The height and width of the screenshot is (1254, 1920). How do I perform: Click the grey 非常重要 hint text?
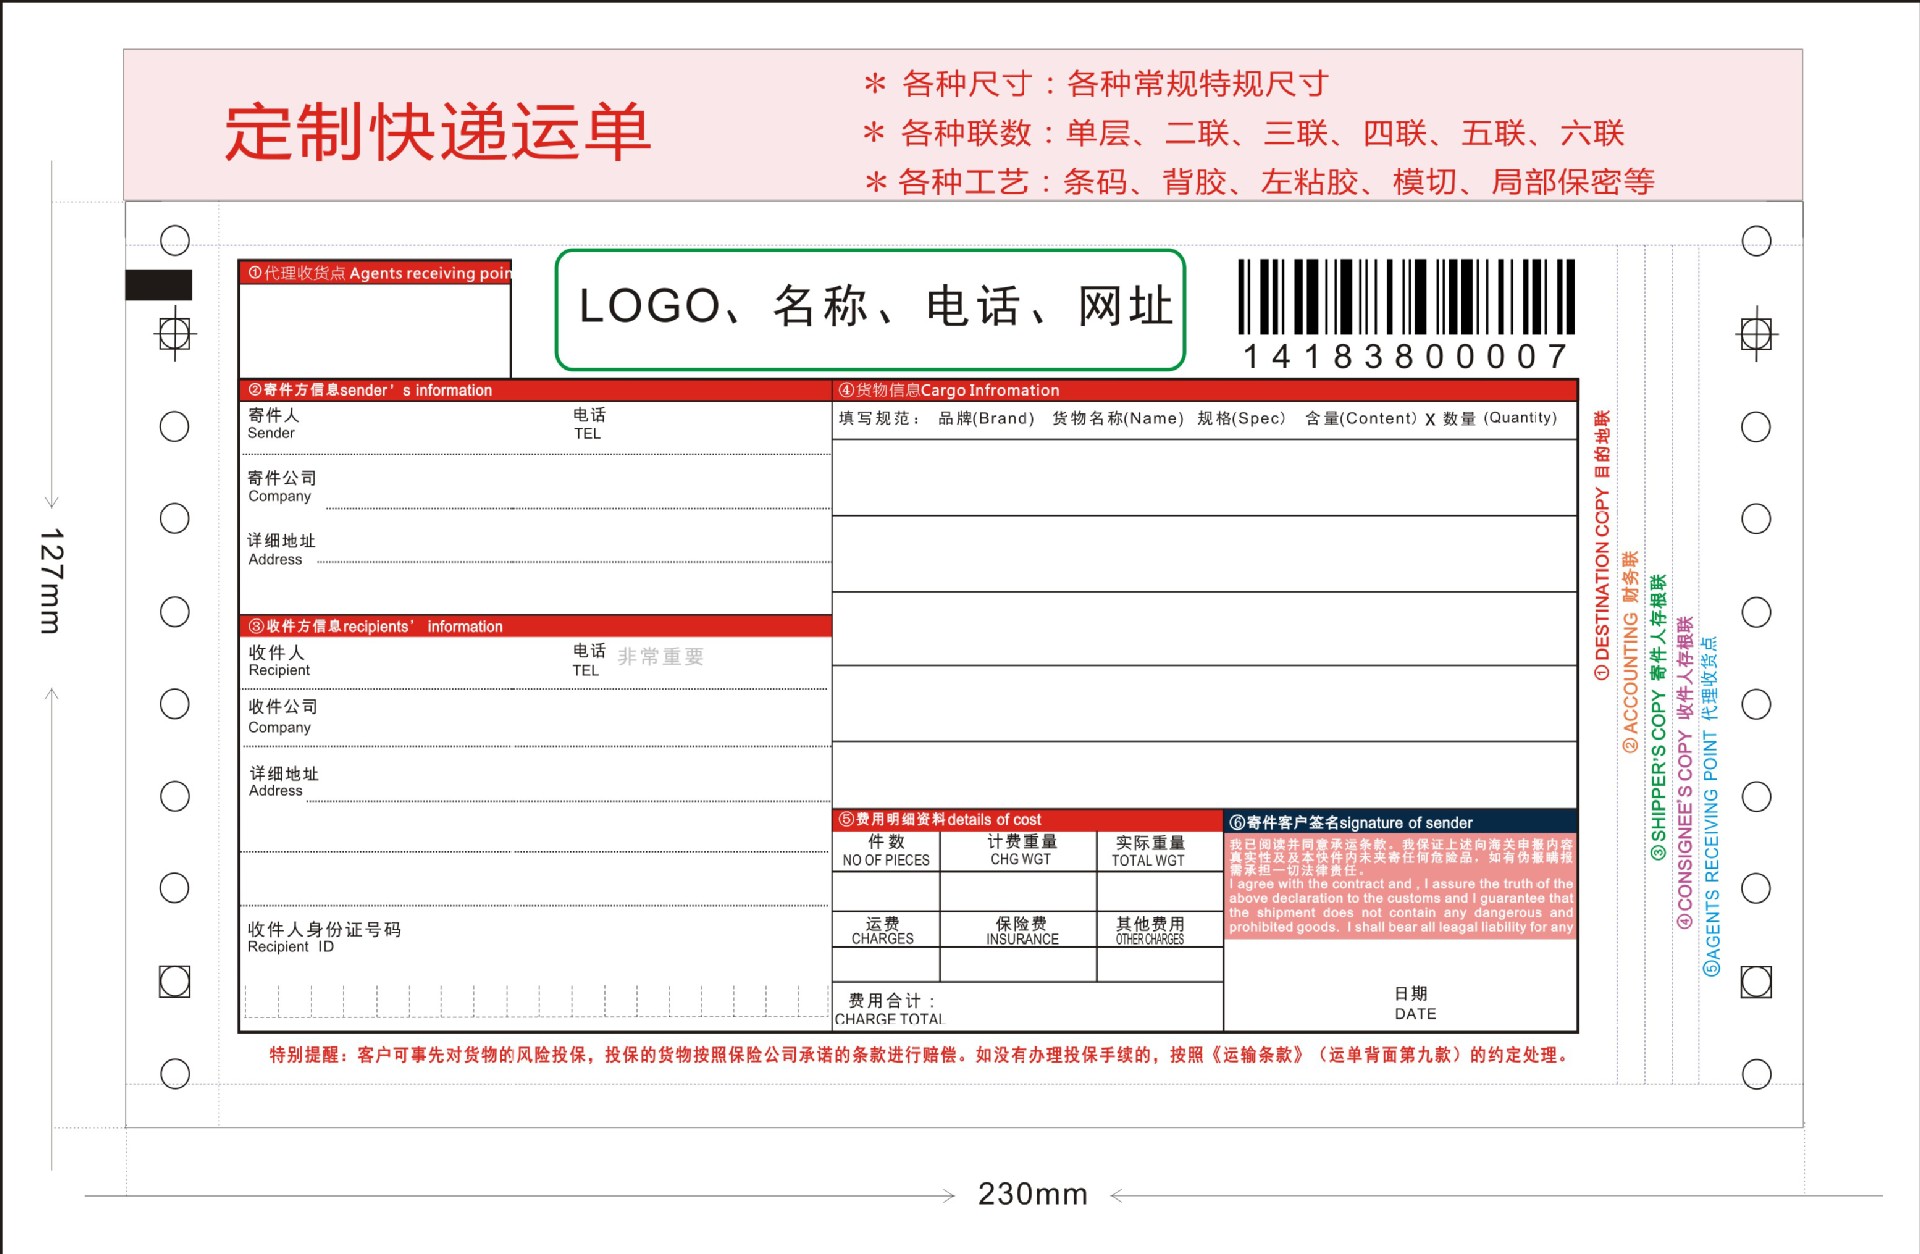(661, 657)
